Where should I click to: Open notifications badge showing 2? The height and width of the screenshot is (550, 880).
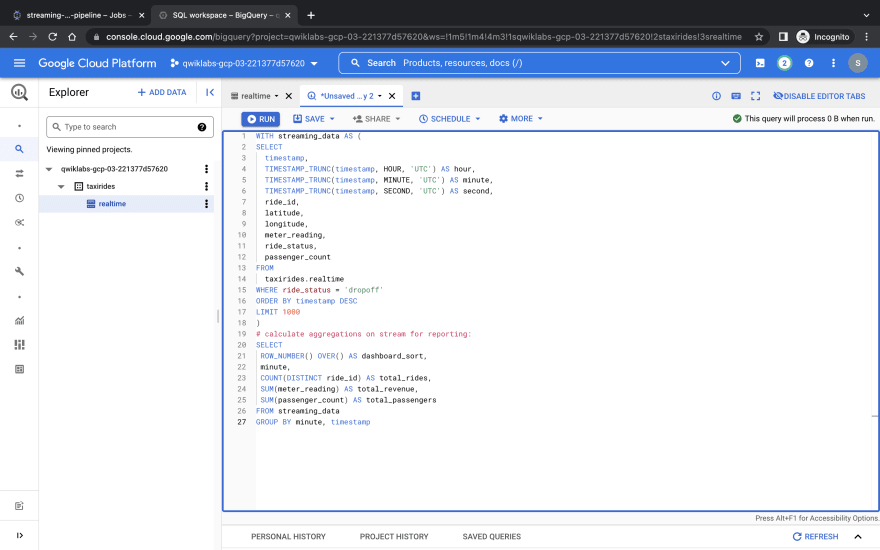(784, 63)
